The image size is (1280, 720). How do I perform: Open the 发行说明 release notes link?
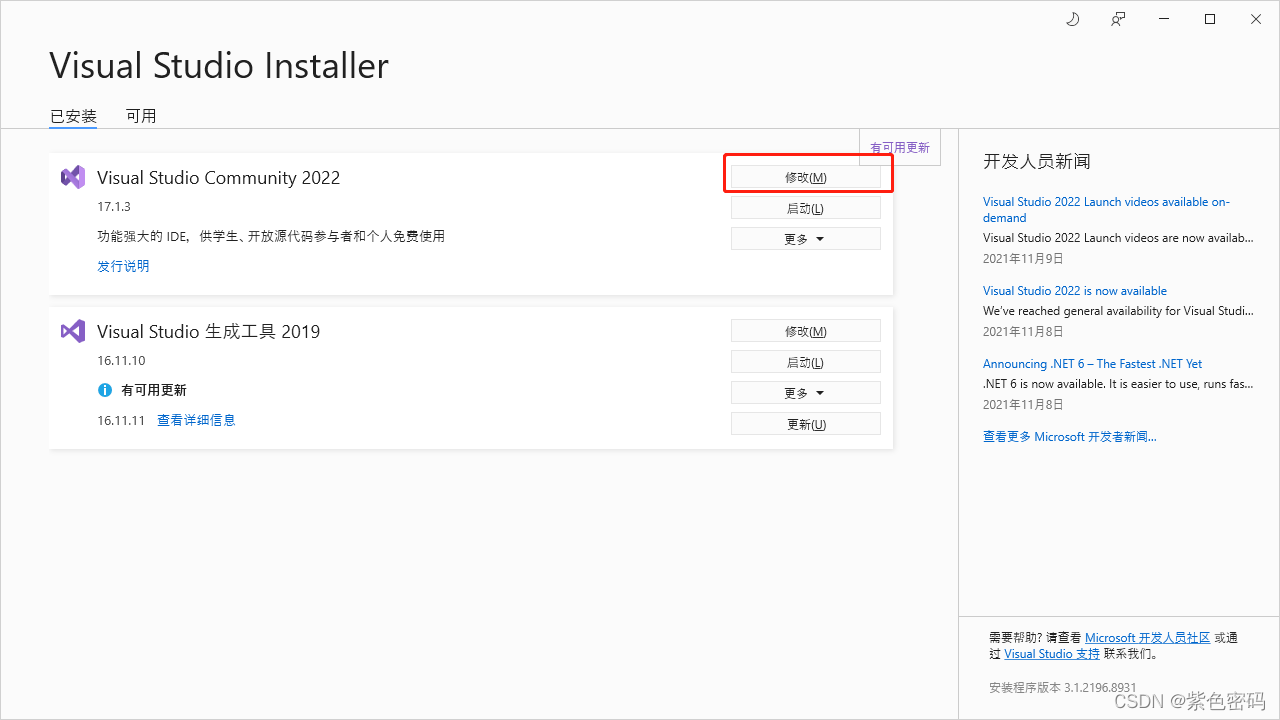pos(123,266)
